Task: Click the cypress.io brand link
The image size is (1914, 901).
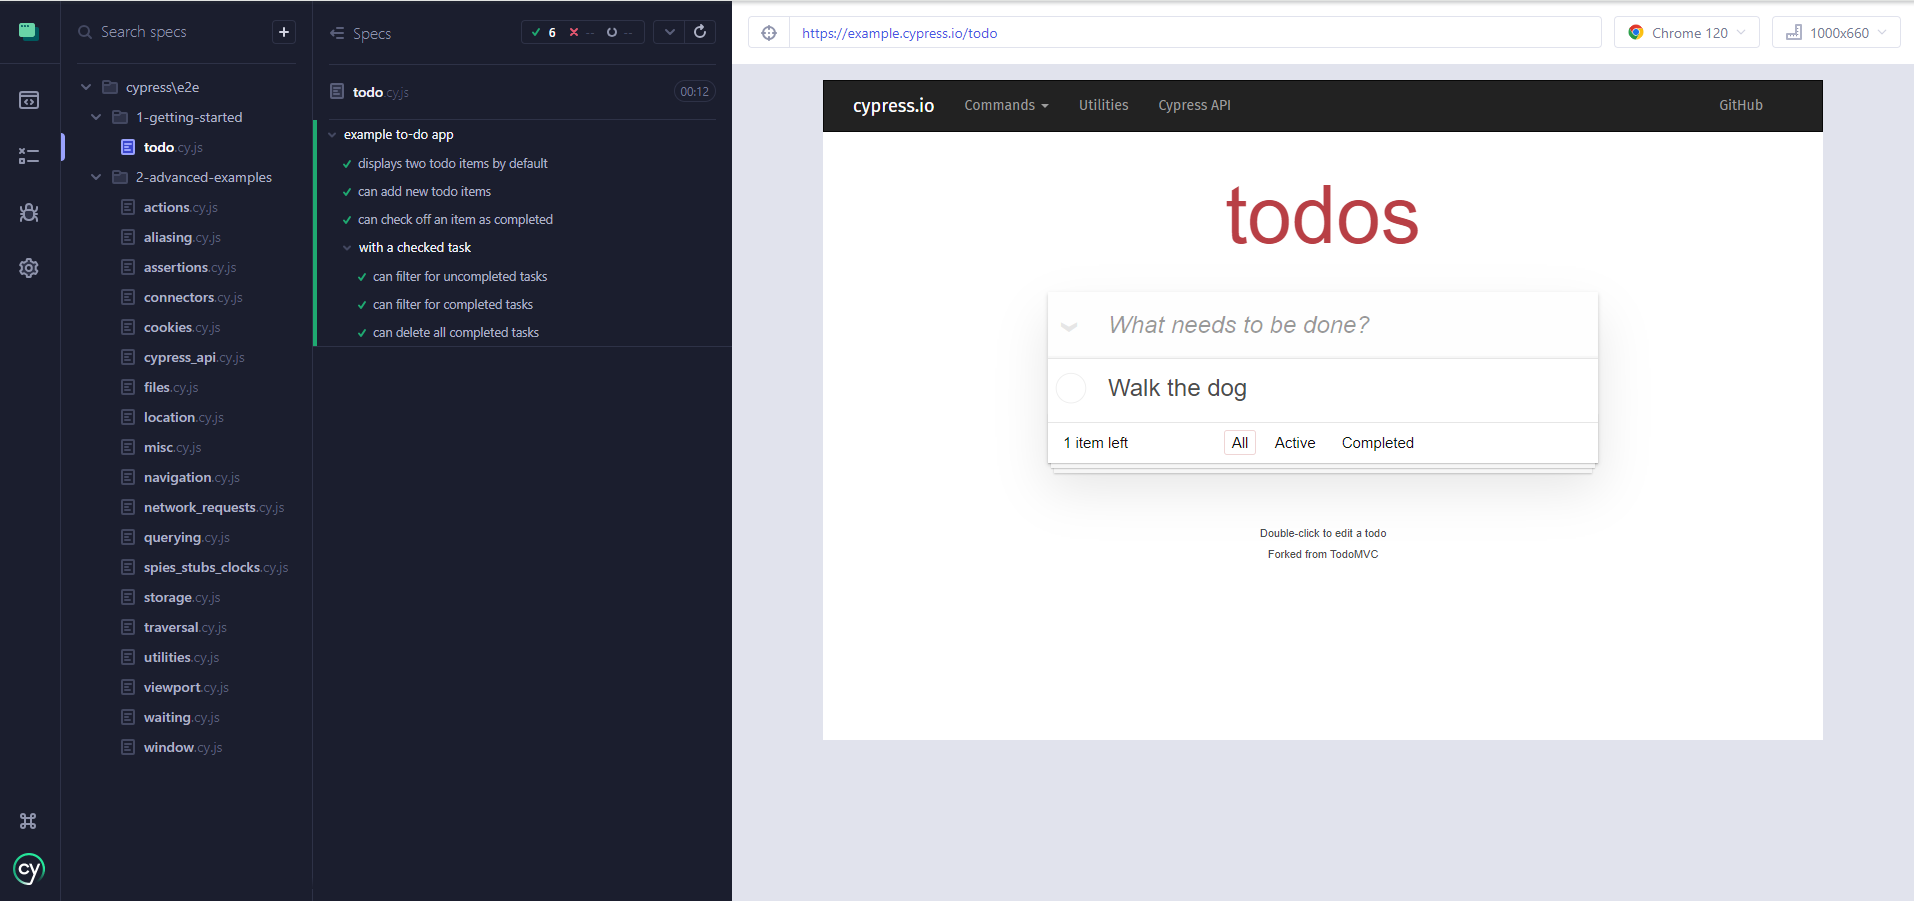Action: [x=893, y=105]
